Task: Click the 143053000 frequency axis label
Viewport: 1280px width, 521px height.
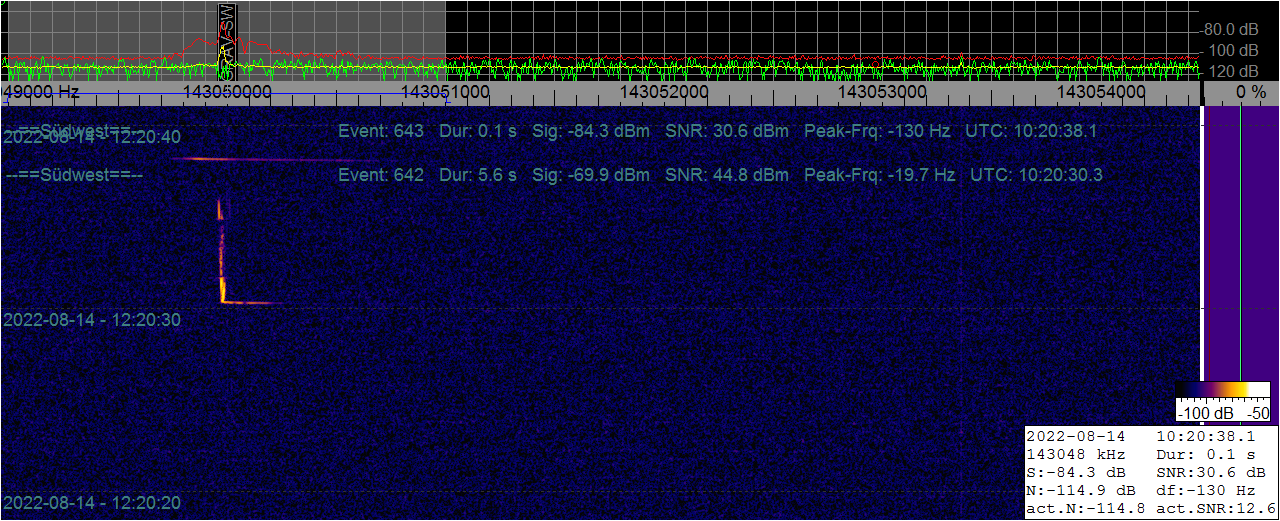Action: 882,91
